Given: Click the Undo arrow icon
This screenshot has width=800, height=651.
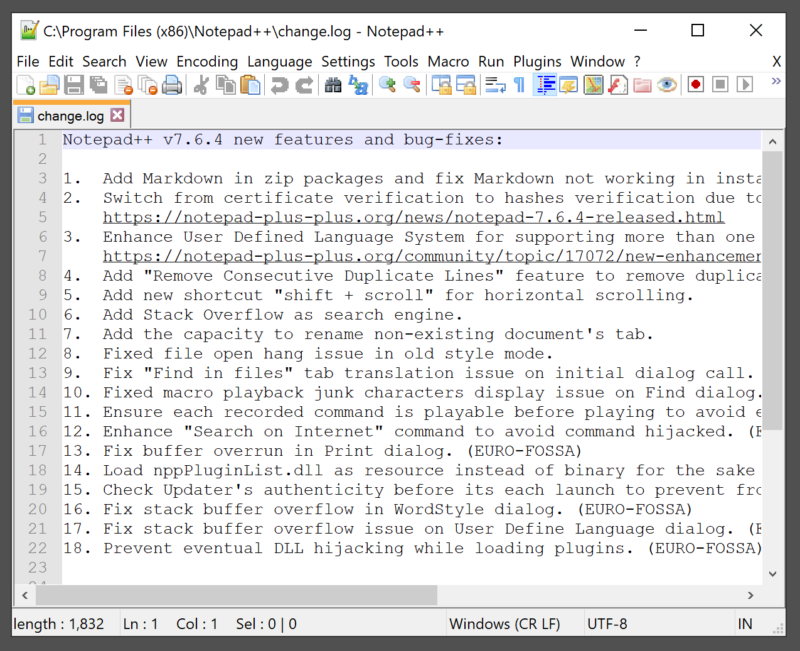Looking at the screenshot, I should 280,86.
